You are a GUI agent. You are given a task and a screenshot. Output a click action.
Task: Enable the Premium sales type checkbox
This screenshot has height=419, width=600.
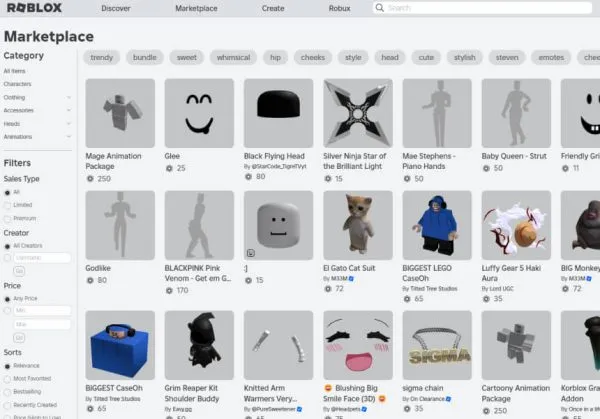click(7, 219)
